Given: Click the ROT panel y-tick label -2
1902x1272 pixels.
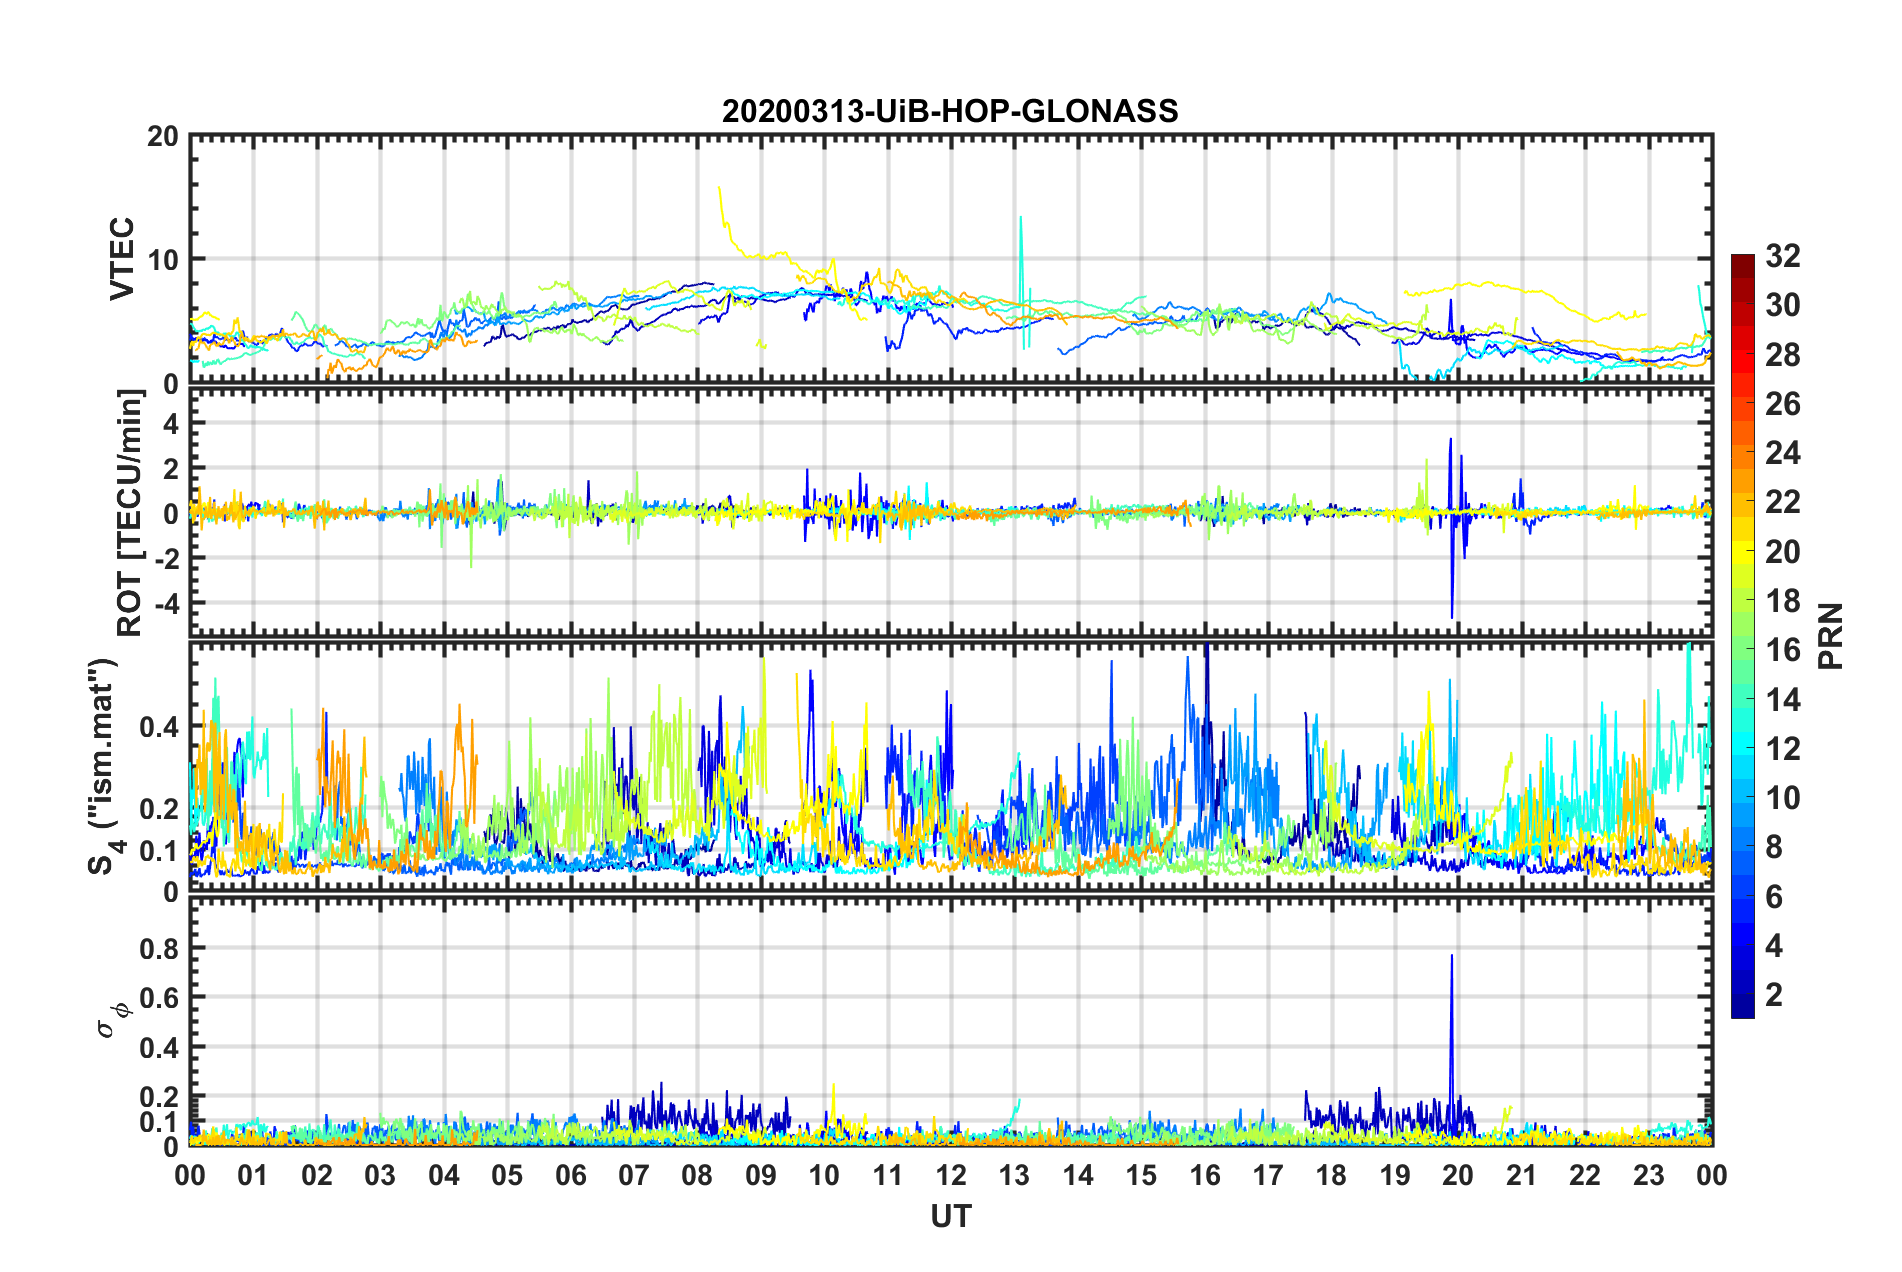Looking at the screenshot, I should (x=168, y=558).
